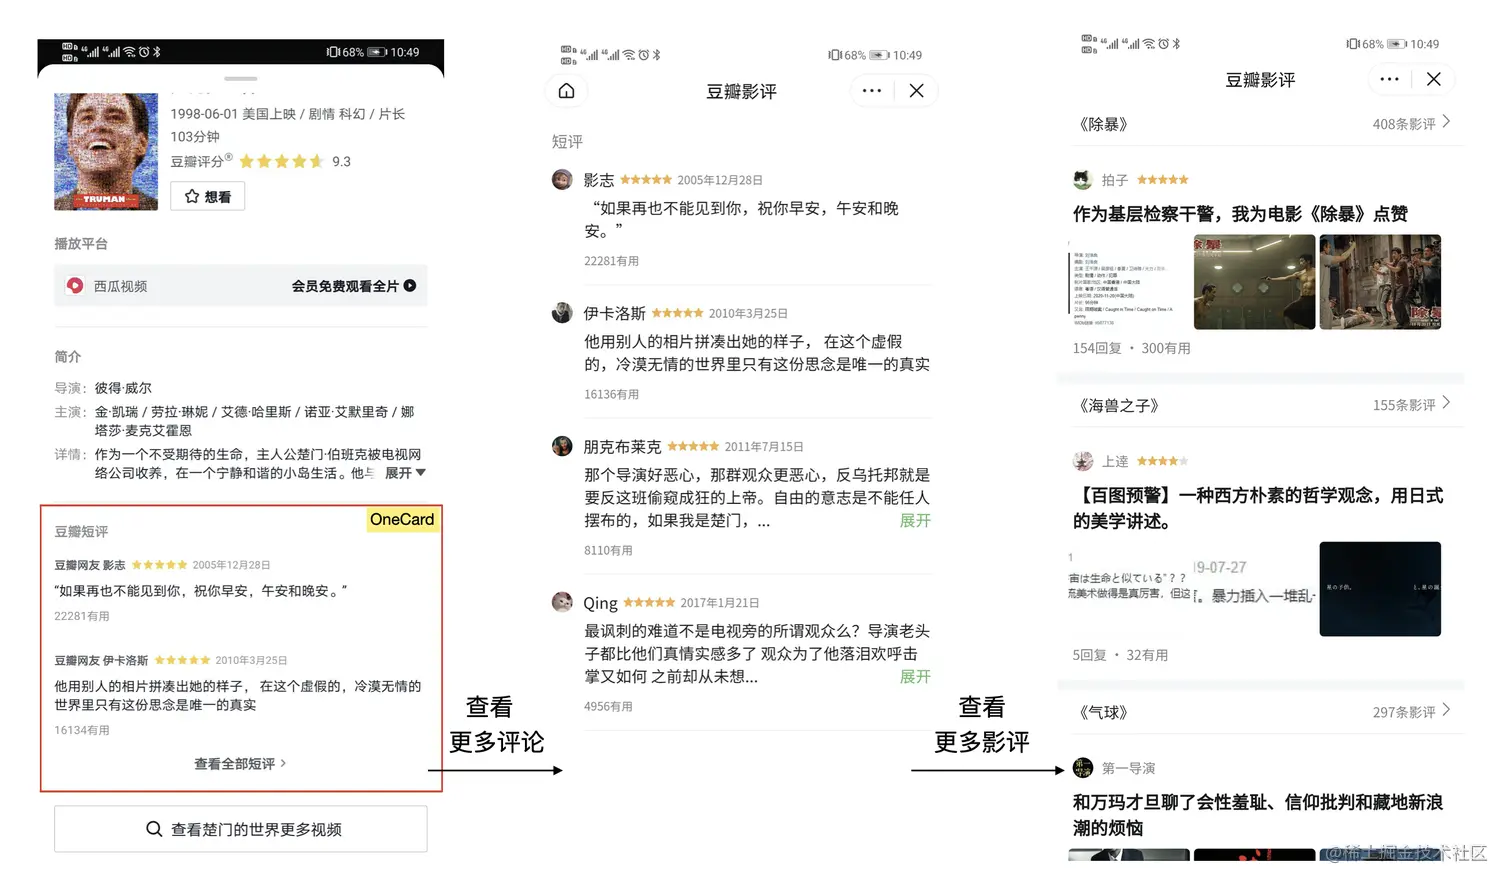Screen dimensions: 1512x888
Task: Tap 5回复 · 32有用 stats
Action: (1120, 655)
